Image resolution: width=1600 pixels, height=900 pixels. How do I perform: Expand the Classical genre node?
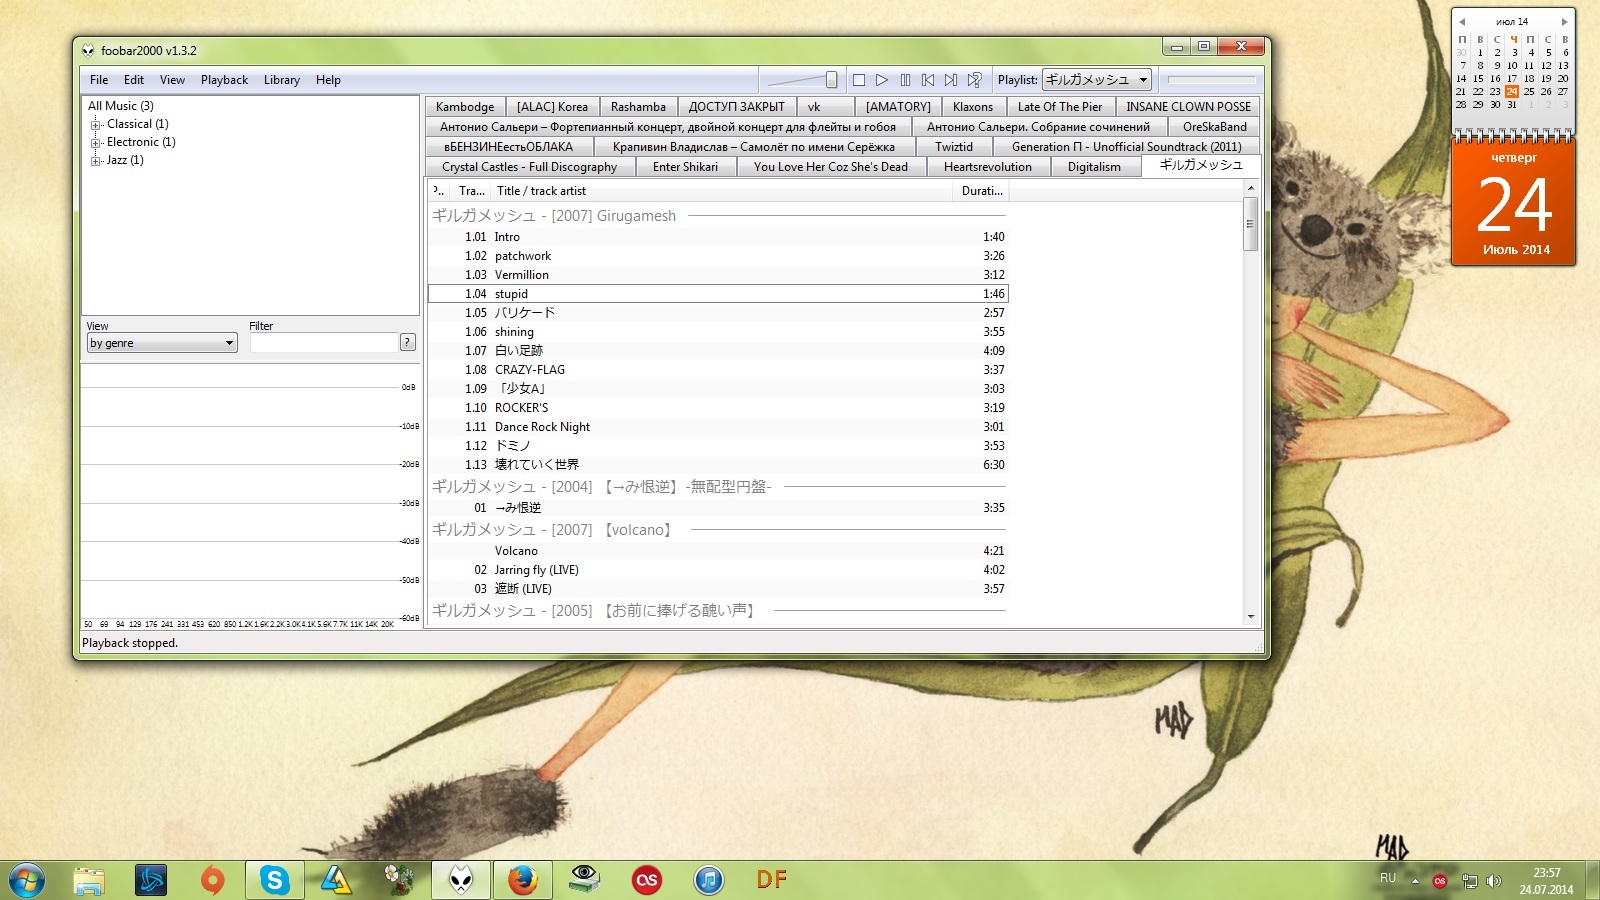[96, 125]
